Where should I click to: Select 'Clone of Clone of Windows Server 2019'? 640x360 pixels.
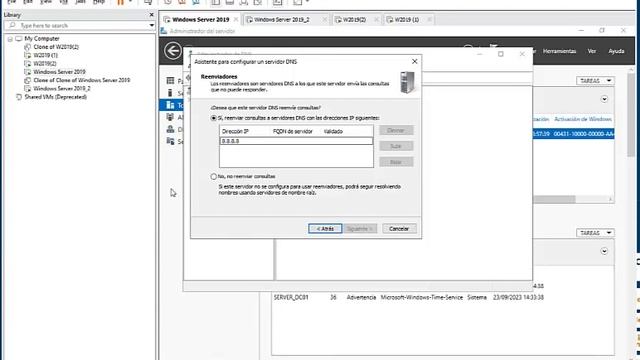click(x=82, y=80)
